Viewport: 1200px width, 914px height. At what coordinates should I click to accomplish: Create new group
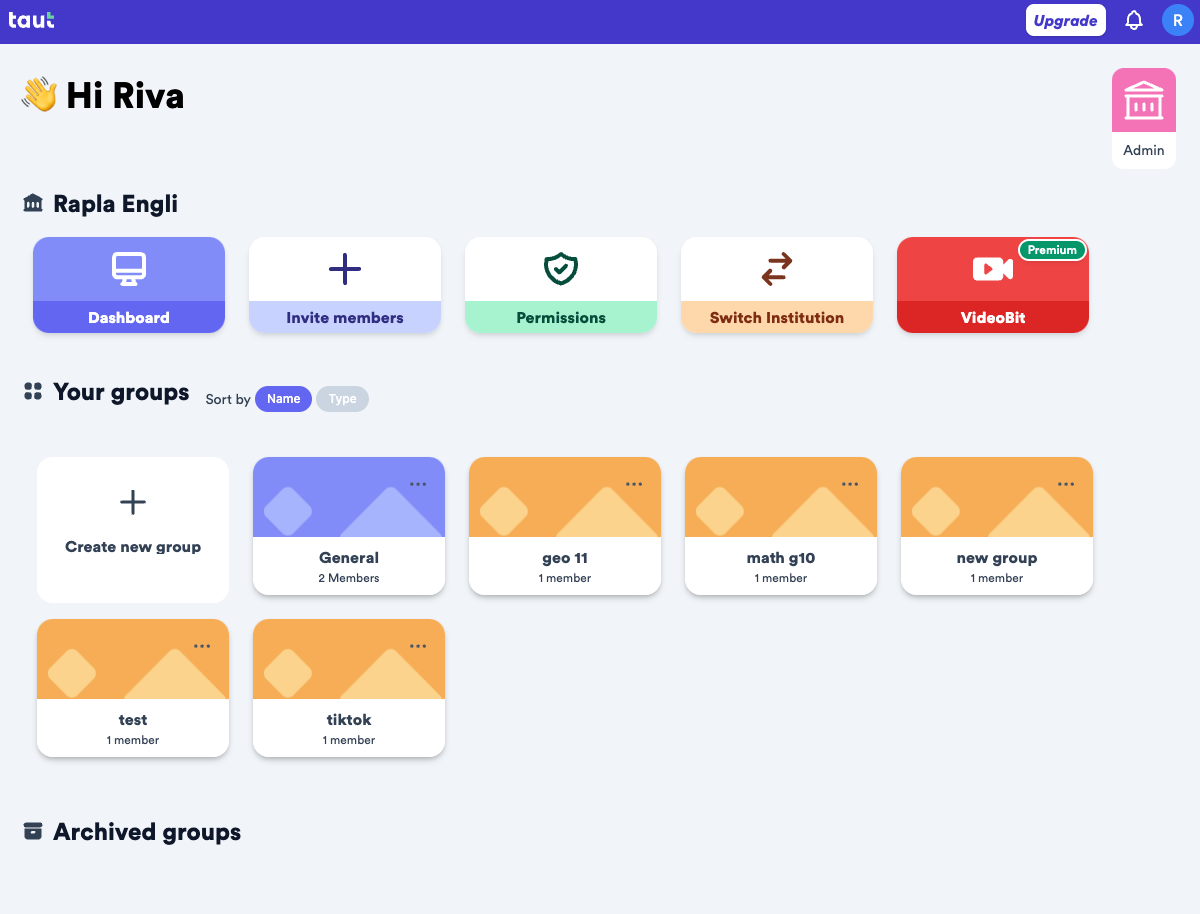tap(133, 529)
